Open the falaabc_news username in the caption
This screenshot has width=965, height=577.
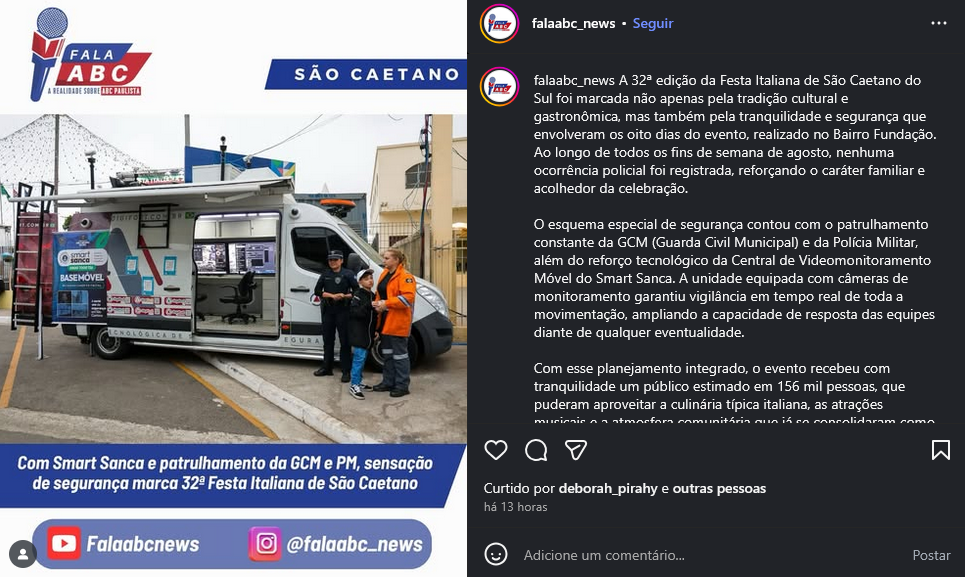click(574, 81)
